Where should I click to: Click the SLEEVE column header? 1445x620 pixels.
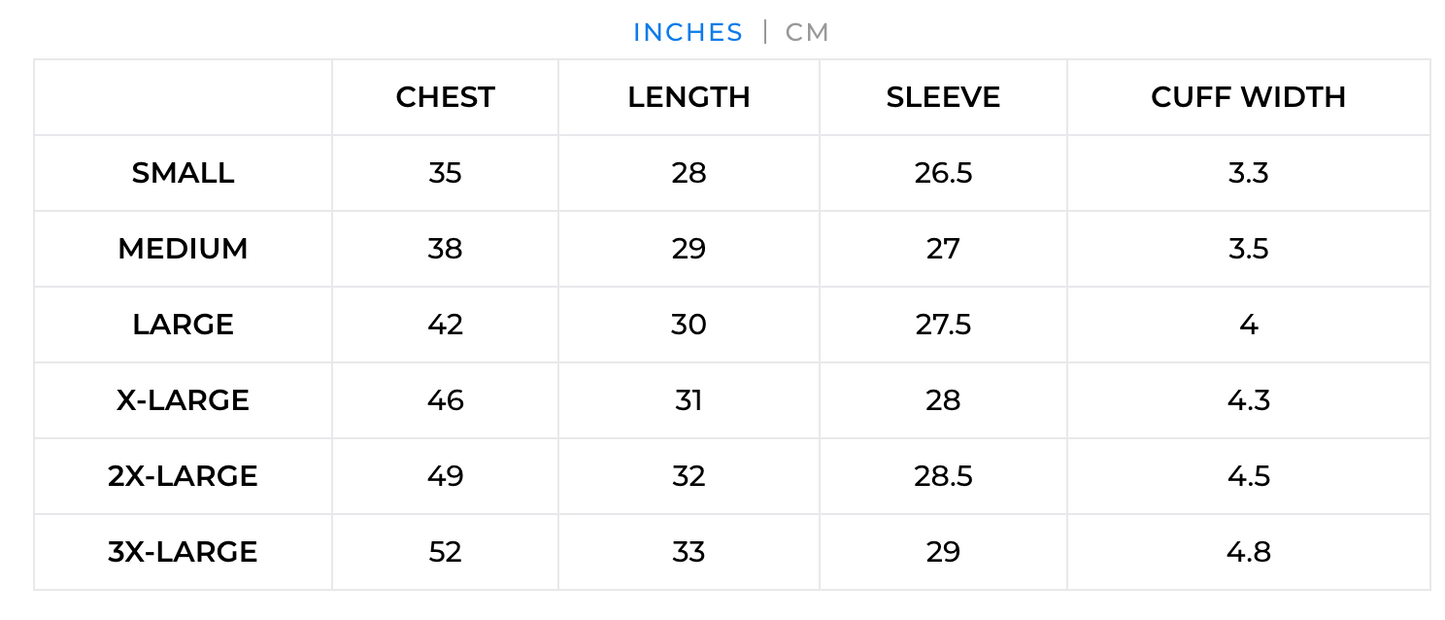pyautogui.click(x=943, y=97)
